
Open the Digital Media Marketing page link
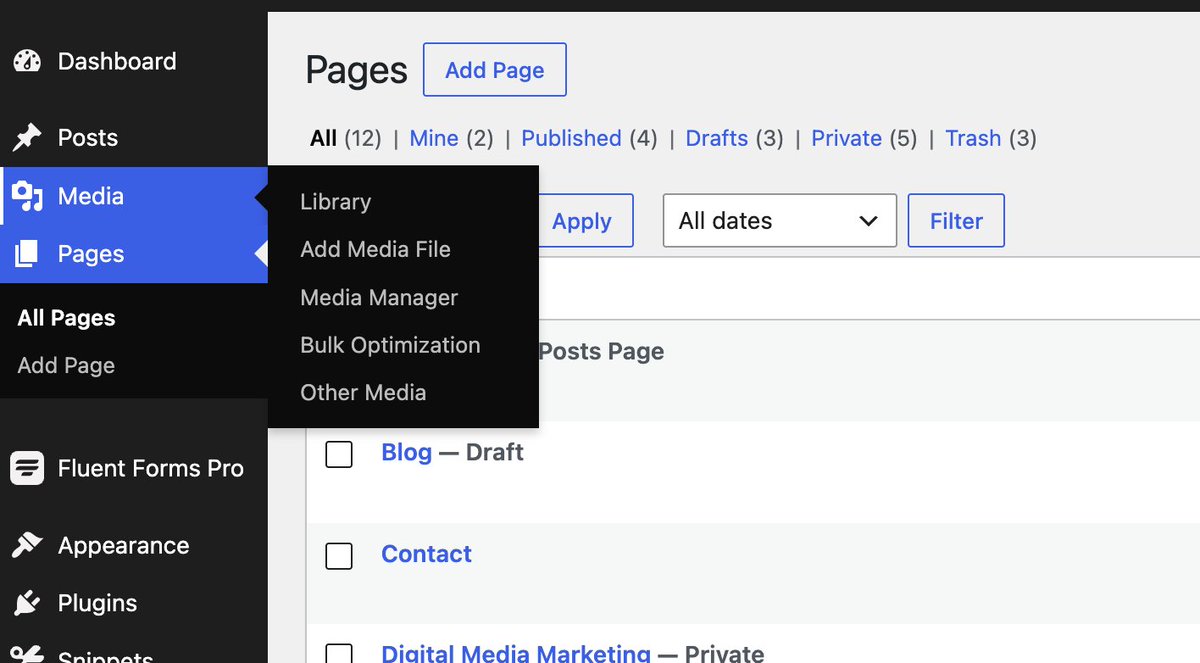point(516,653)
